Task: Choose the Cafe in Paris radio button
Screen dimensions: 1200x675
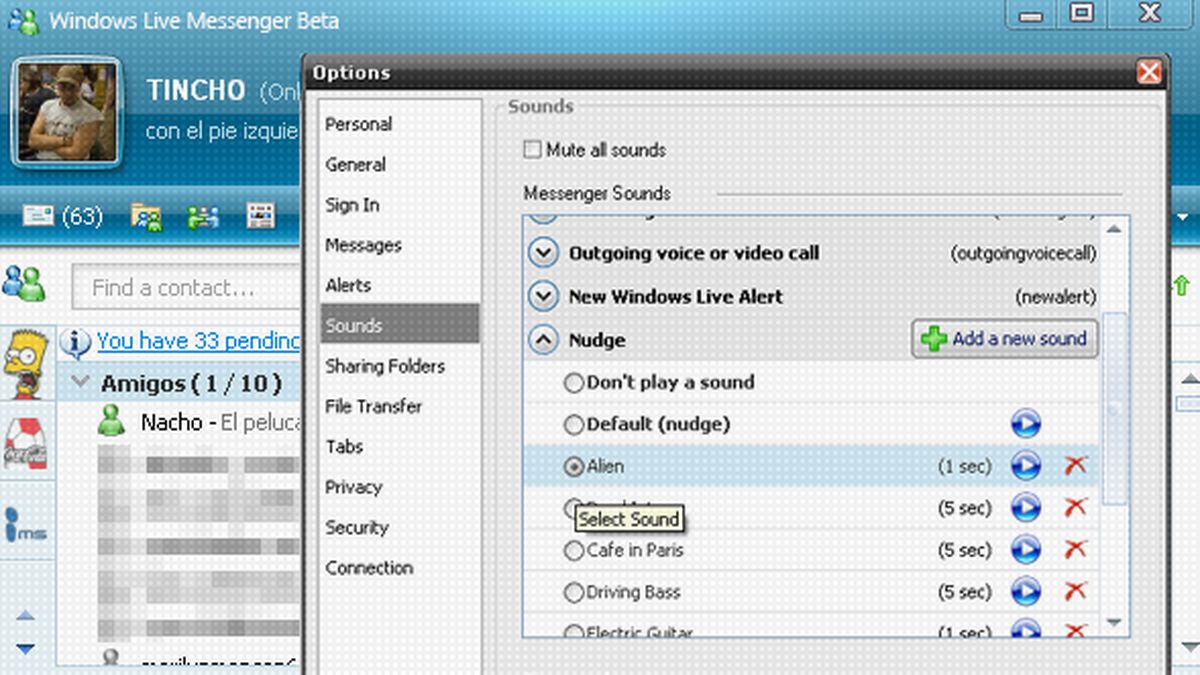Action: [x=574, y=551]
